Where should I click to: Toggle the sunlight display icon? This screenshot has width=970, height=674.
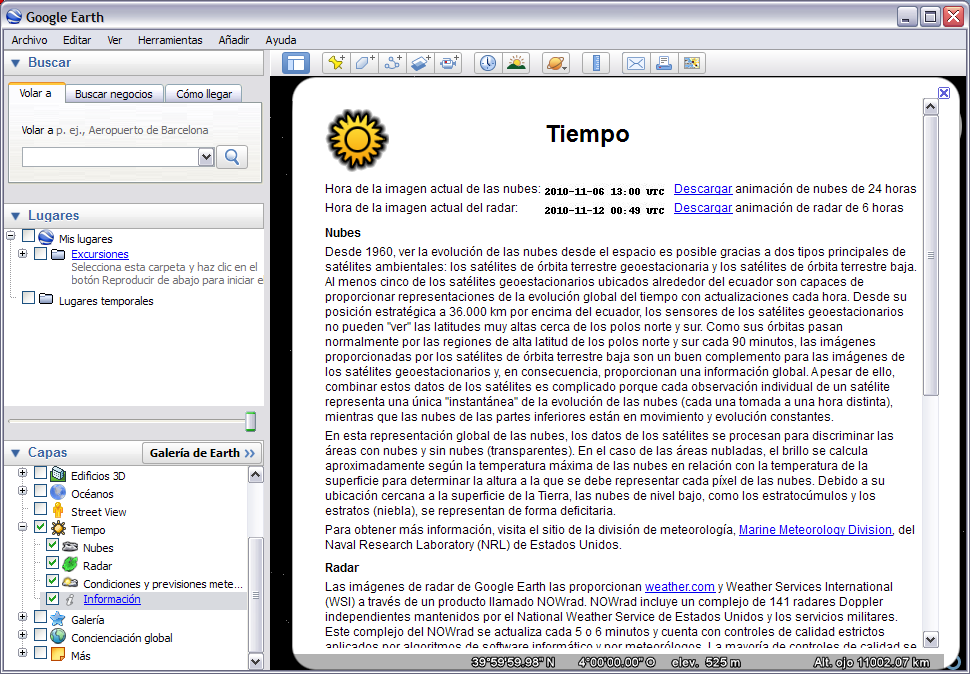tap(516, 63)
